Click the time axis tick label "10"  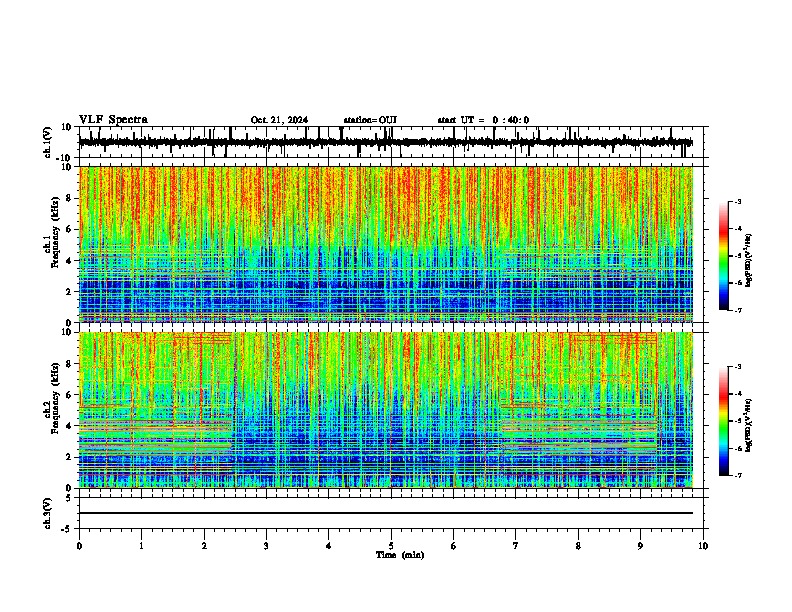click(x=703, y=546)
